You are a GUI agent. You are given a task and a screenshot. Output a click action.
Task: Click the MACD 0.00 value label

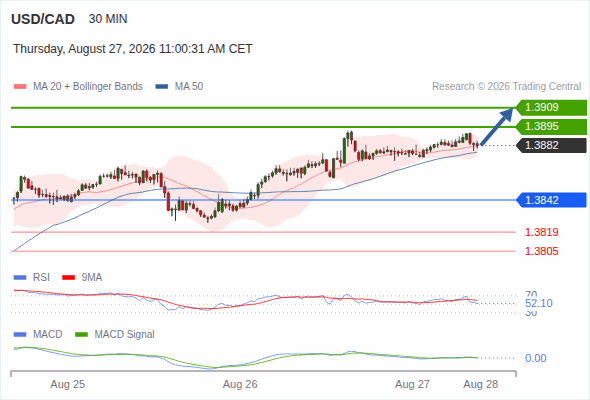click(x=535, y=358)
